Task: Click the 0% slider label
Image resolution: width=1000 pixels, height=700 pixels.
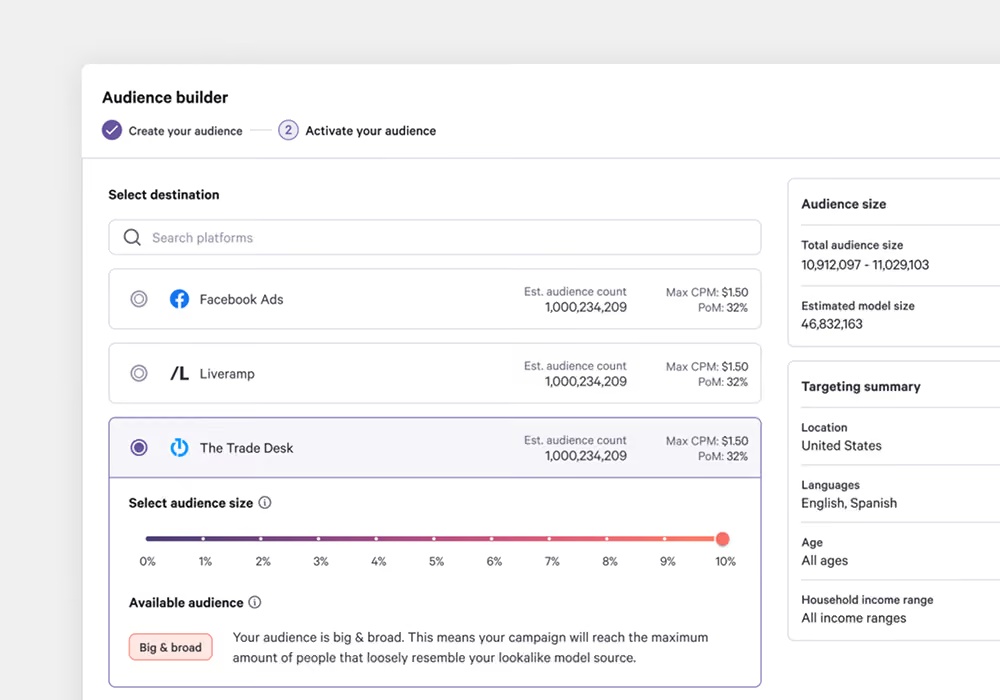Action: point(147,561)
